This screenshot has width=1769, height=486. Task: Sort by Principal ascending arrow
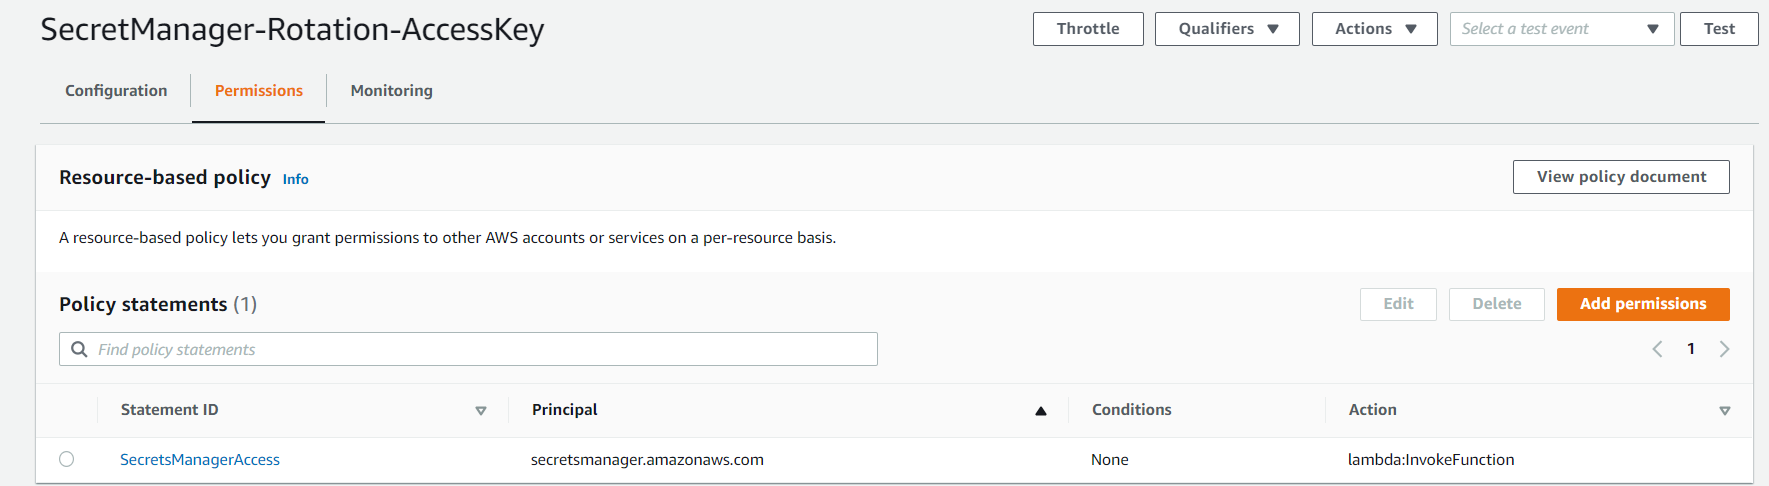1041,411
